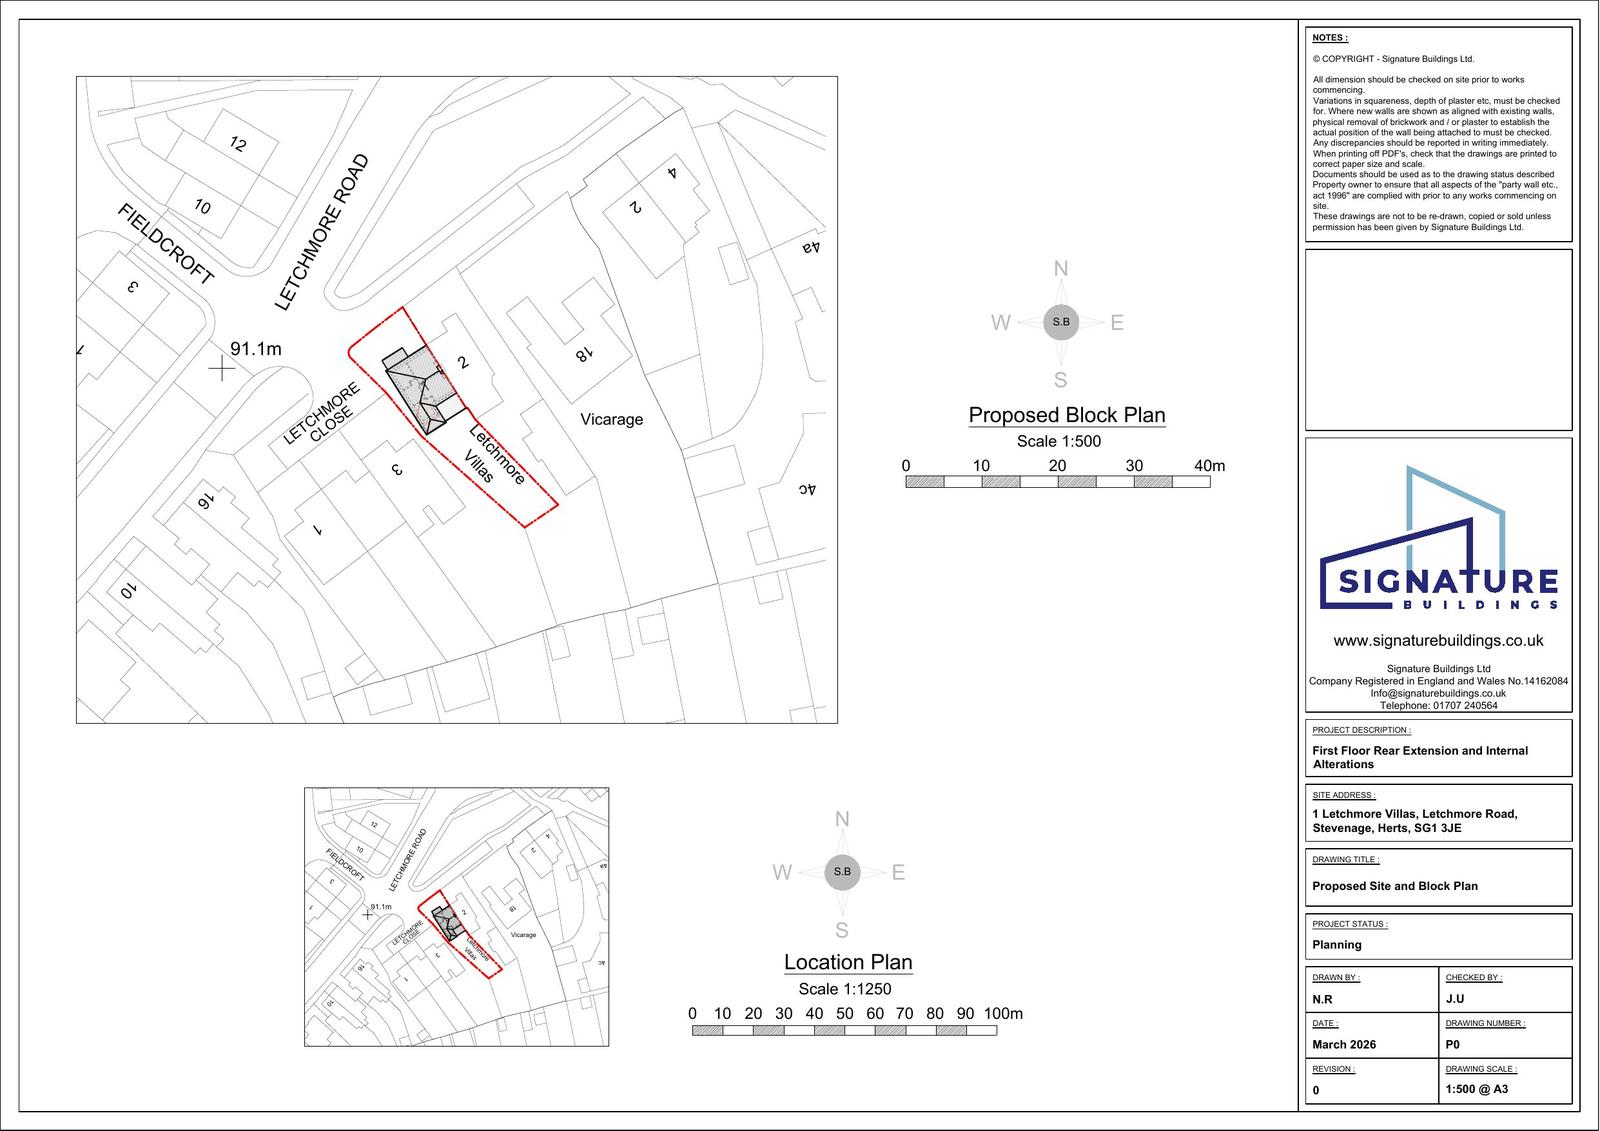The image size is (1600, 1131).
Task: Select the NOTES heading in the title block
Action: tap(1330, 38)
